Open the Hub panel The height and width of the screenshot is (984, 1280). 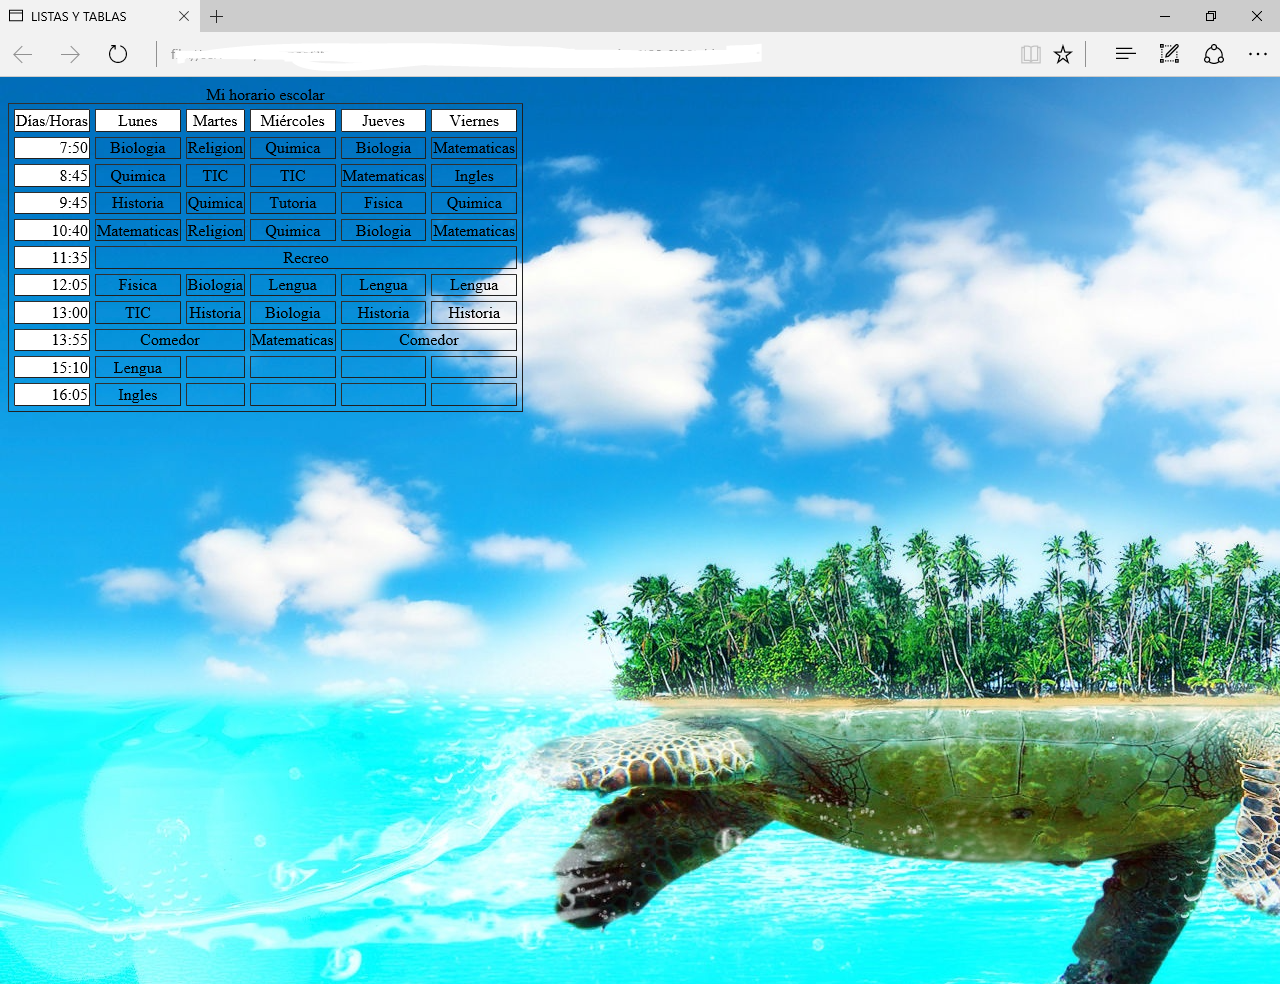pos(1125,54)
